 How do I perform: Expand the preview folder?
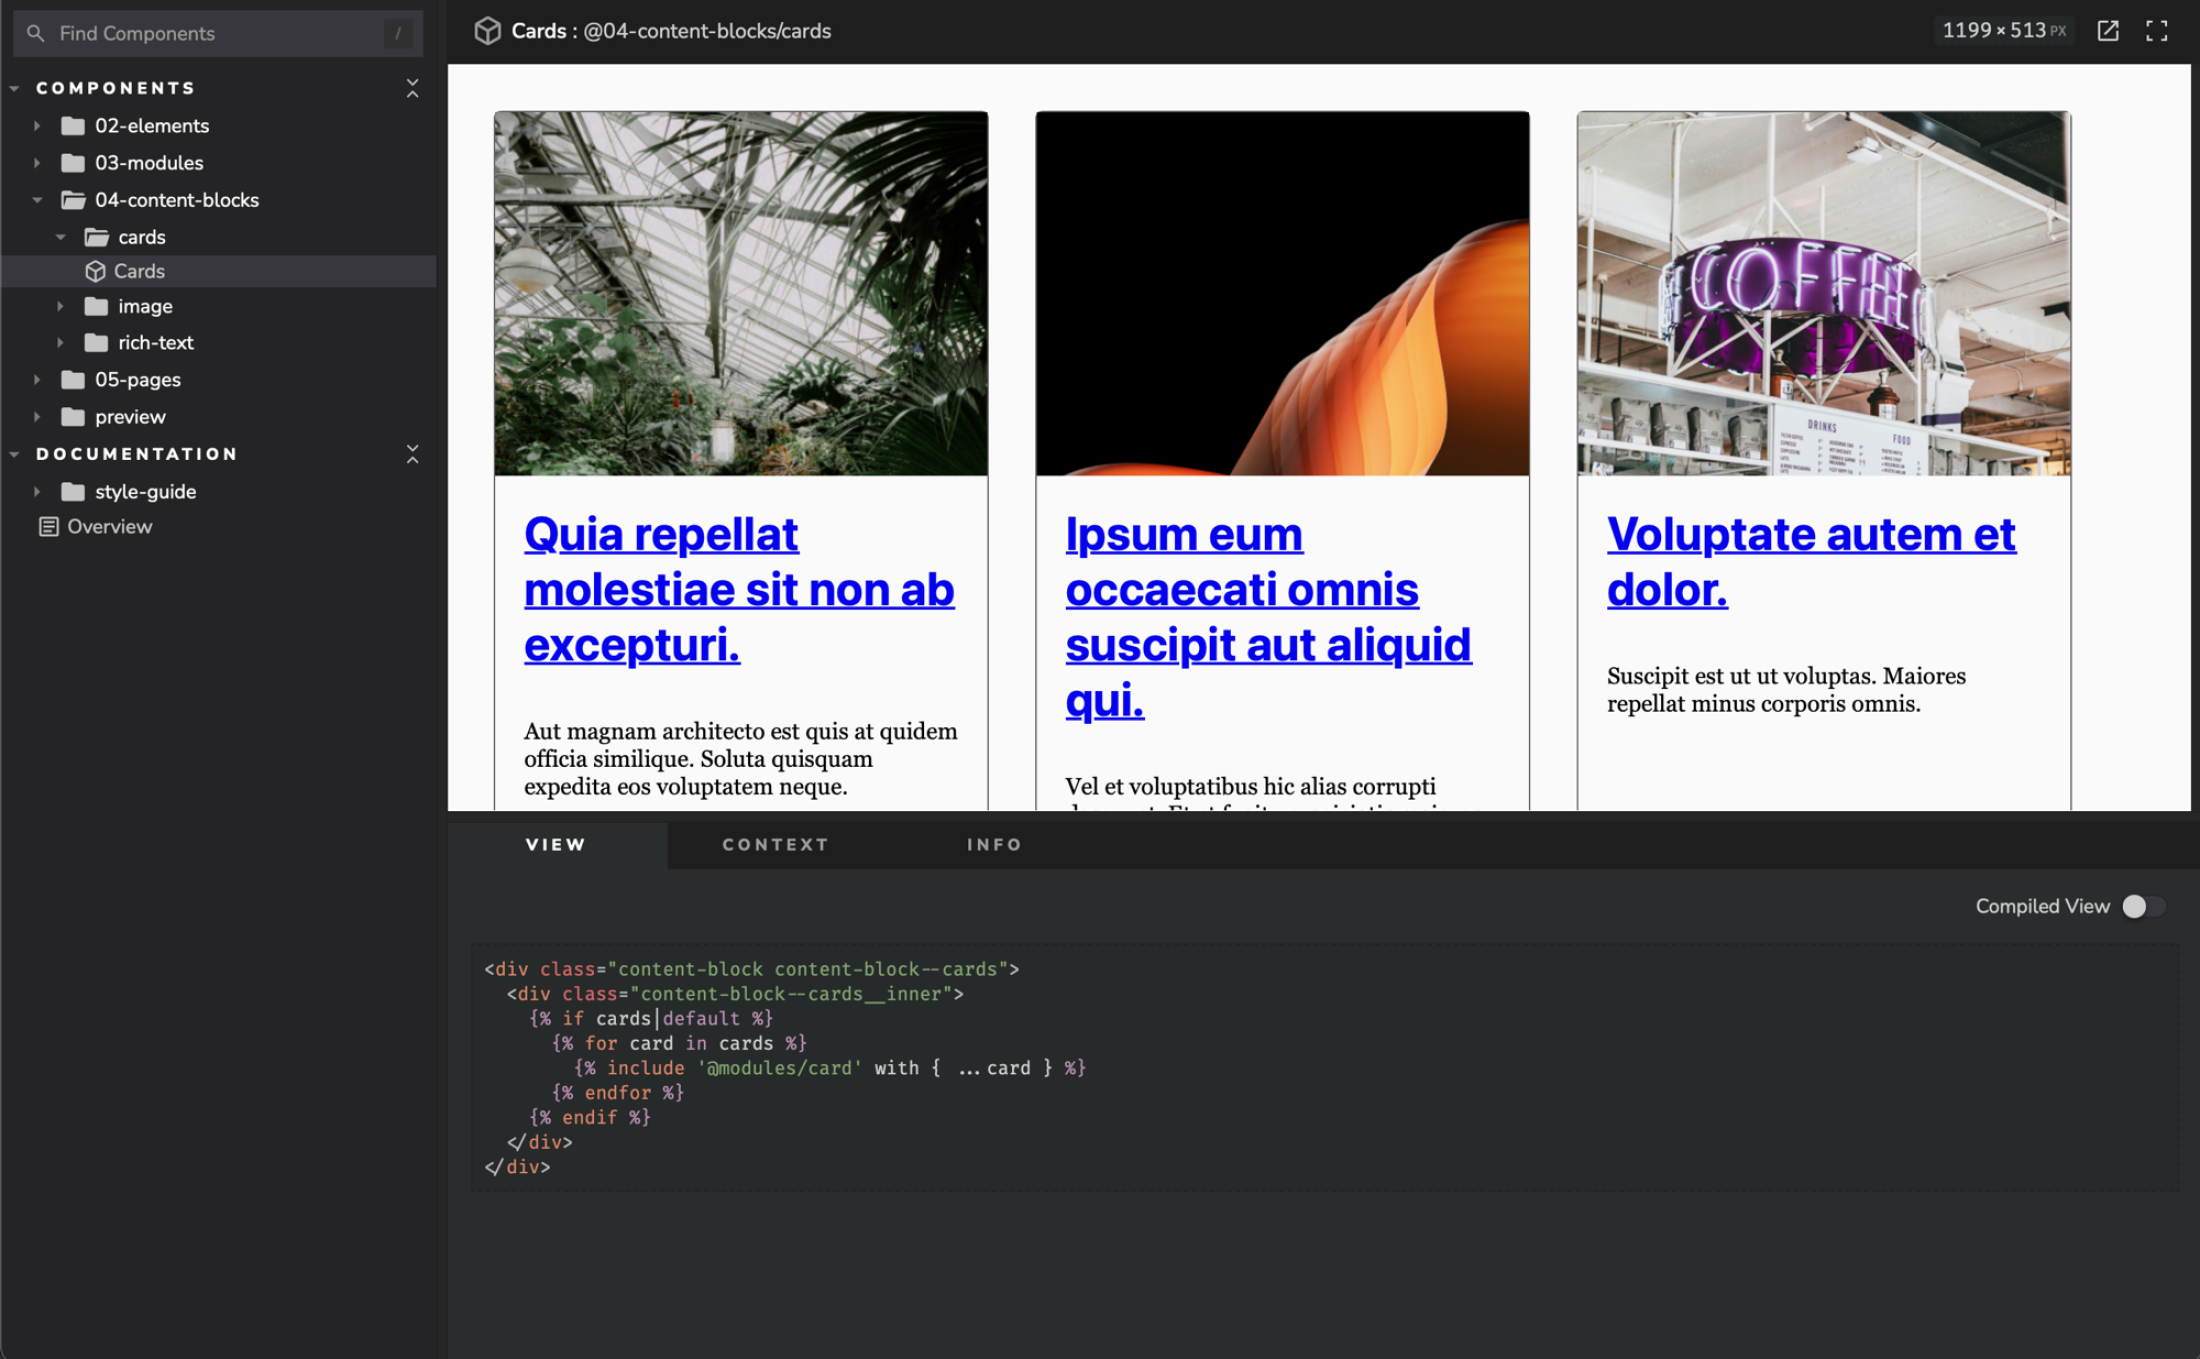tap(38, 416)
